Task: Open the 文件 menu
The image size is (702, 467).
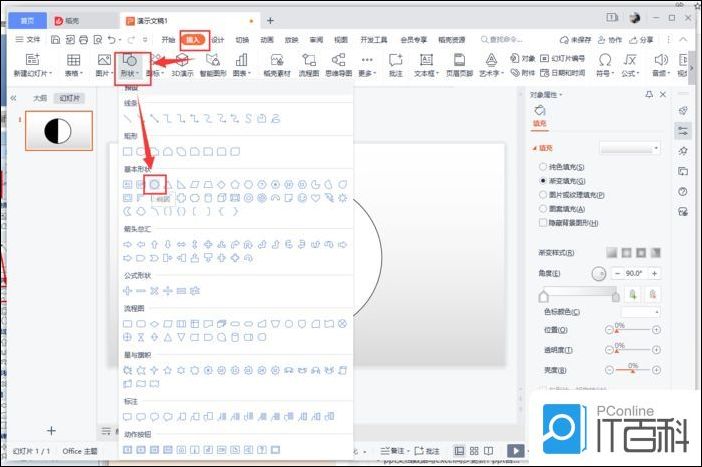Action: [28, 40]
